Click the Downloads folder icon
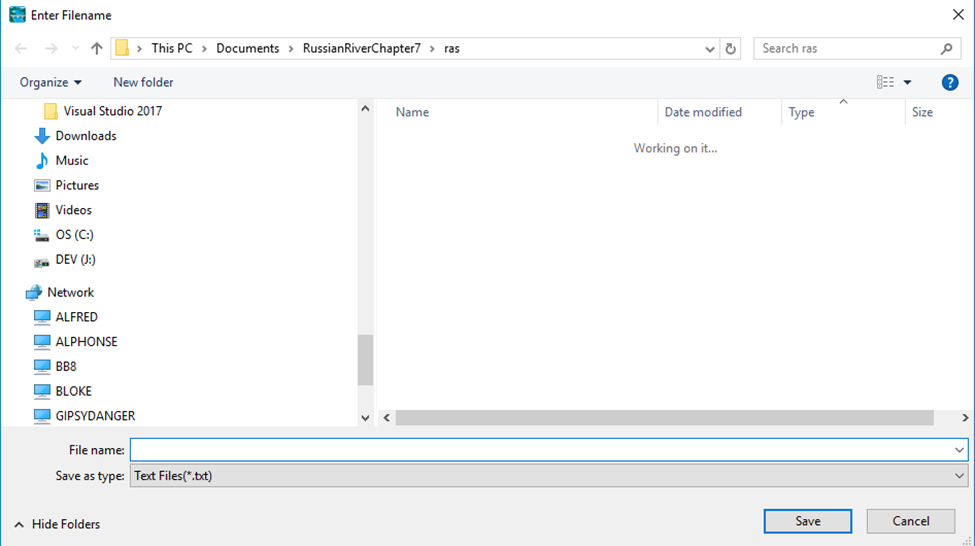This screenshot has height=546, width=975. pos(42,136)
